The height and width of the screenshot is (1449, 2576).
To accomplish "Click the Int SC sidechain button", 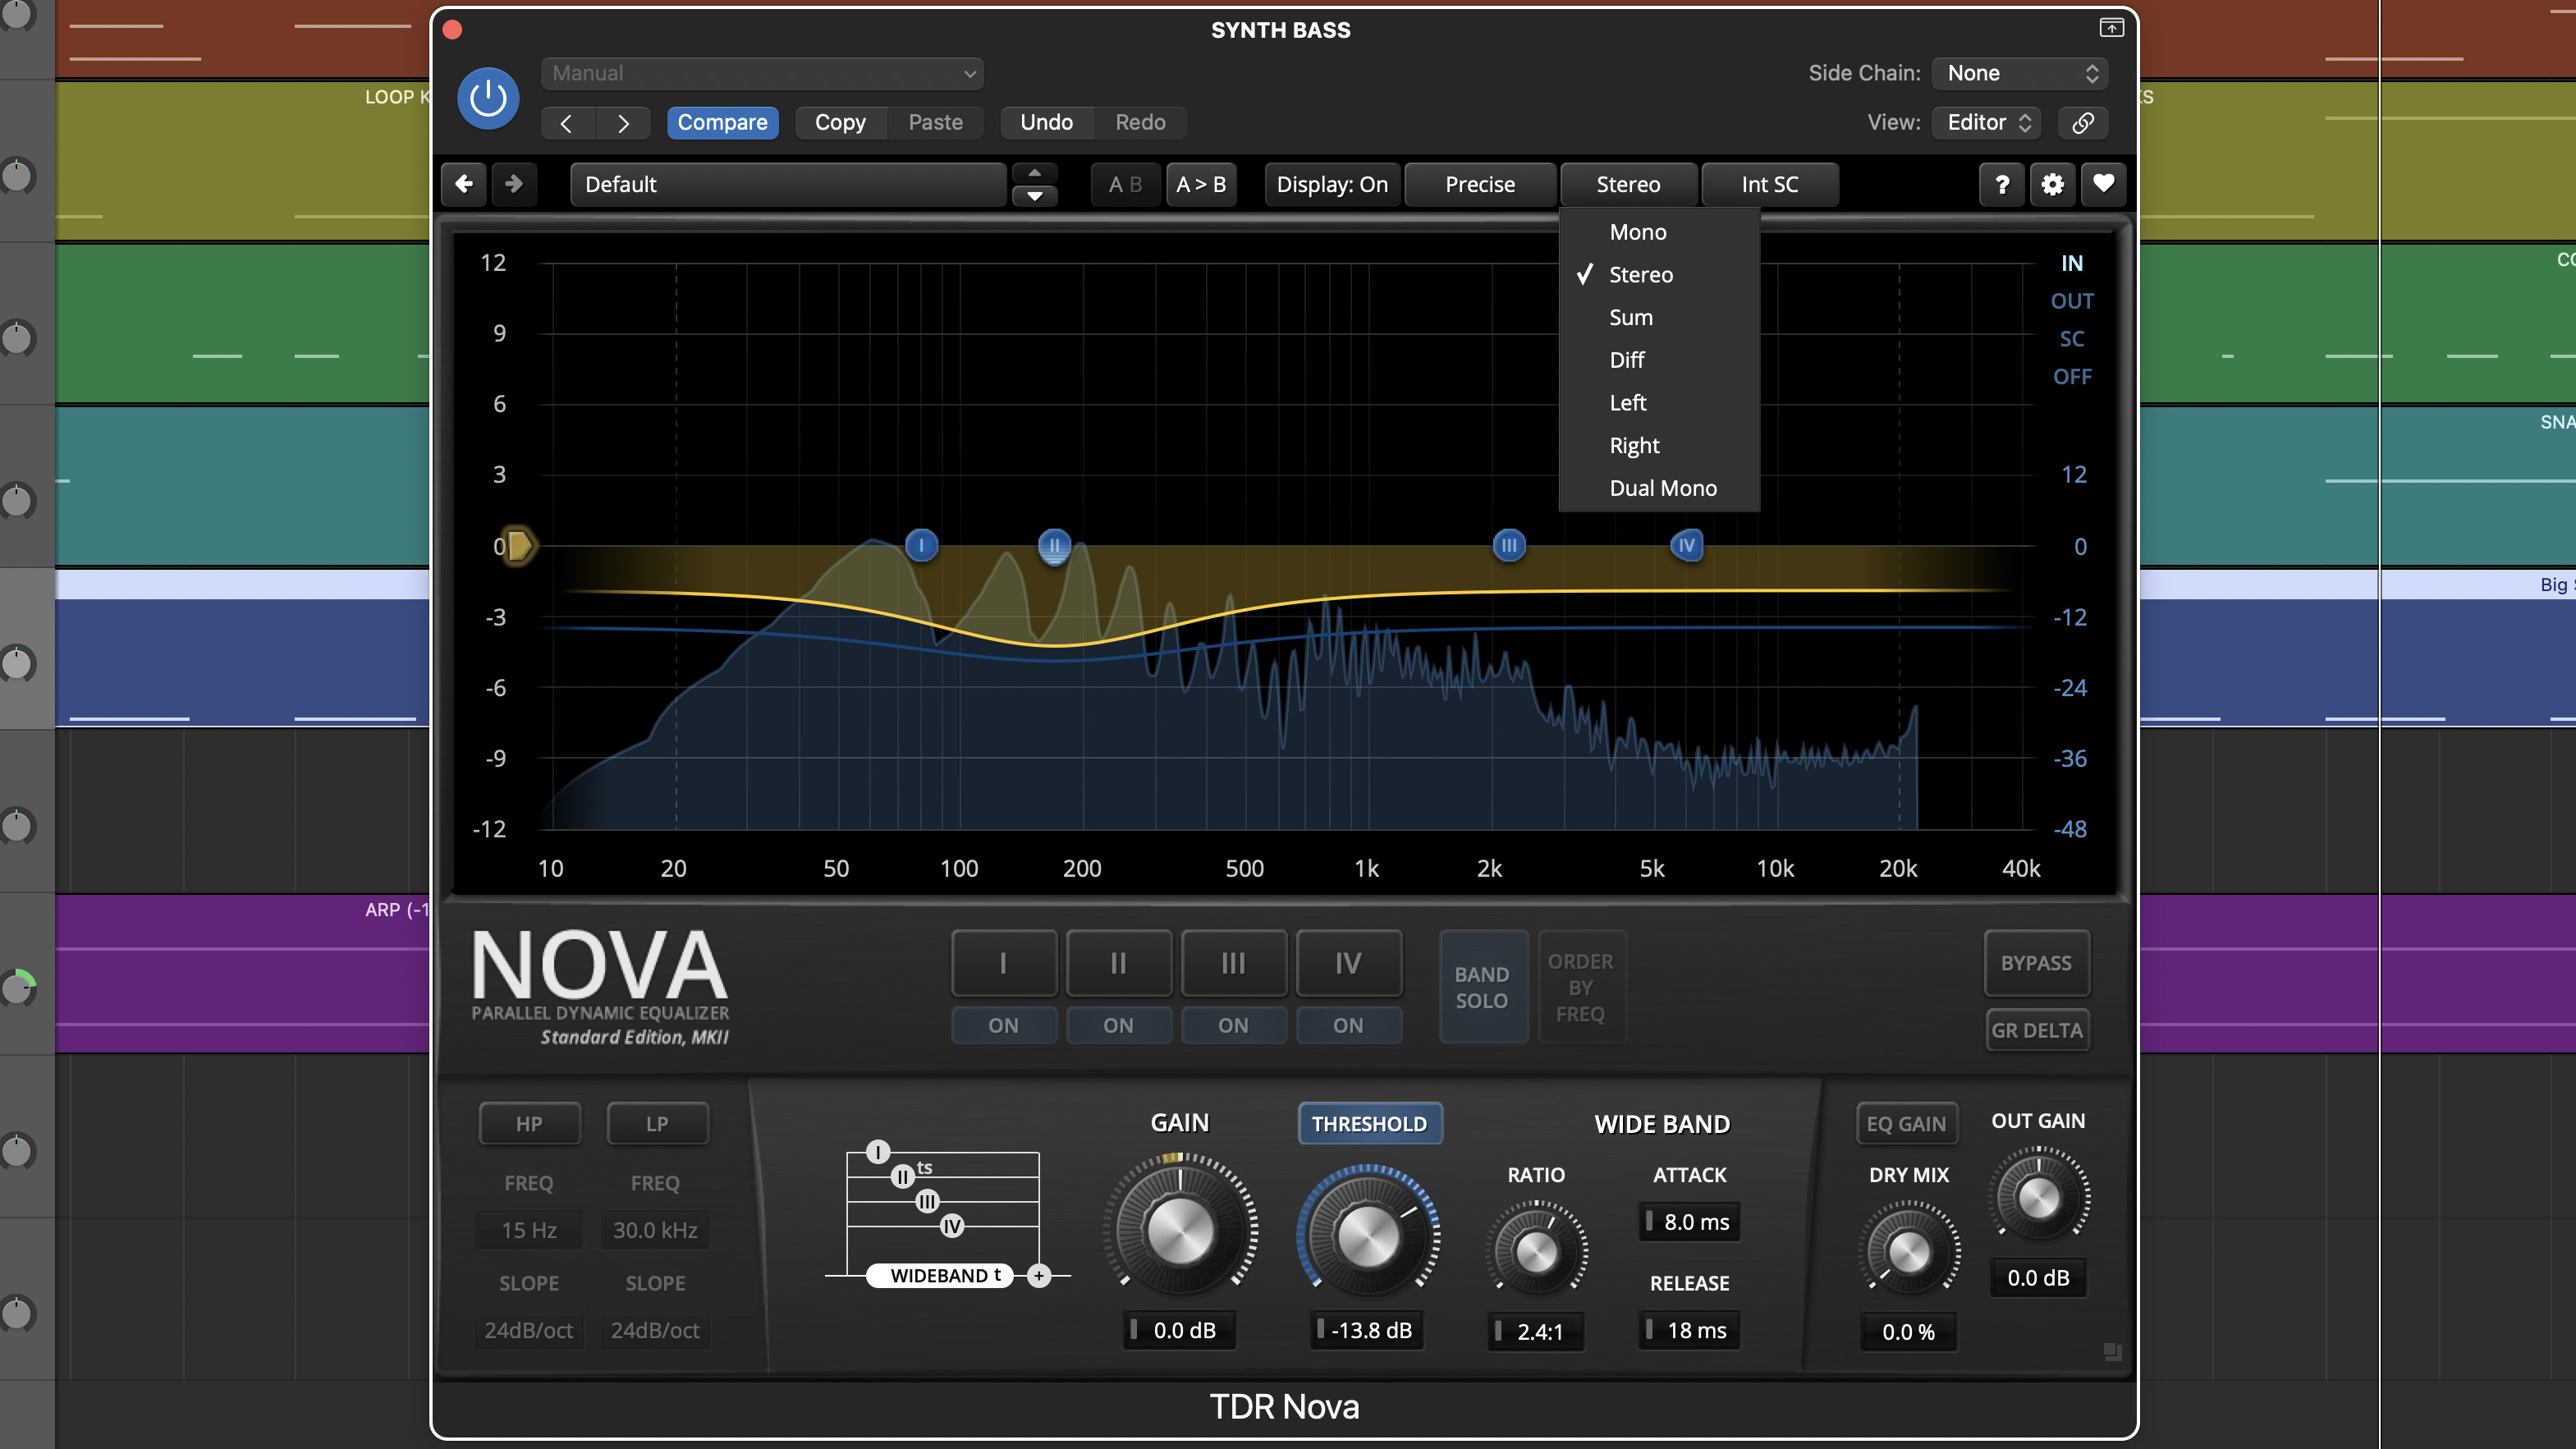I will (1769, 184).
